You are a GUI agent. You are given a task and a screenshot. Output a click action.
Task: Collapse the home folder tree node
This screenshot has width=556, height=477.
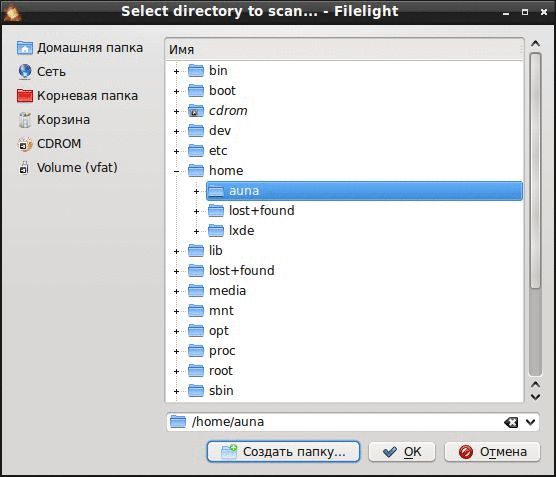point(176,172)
